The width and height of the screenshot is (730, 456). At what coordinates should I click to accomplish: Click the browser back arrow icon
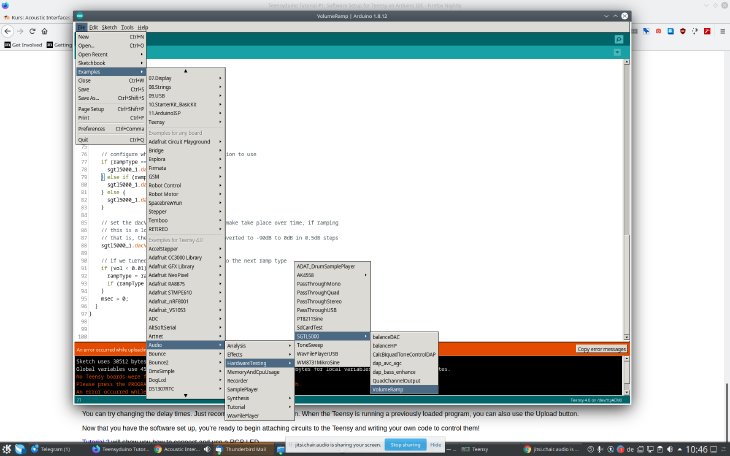(8, 31)
